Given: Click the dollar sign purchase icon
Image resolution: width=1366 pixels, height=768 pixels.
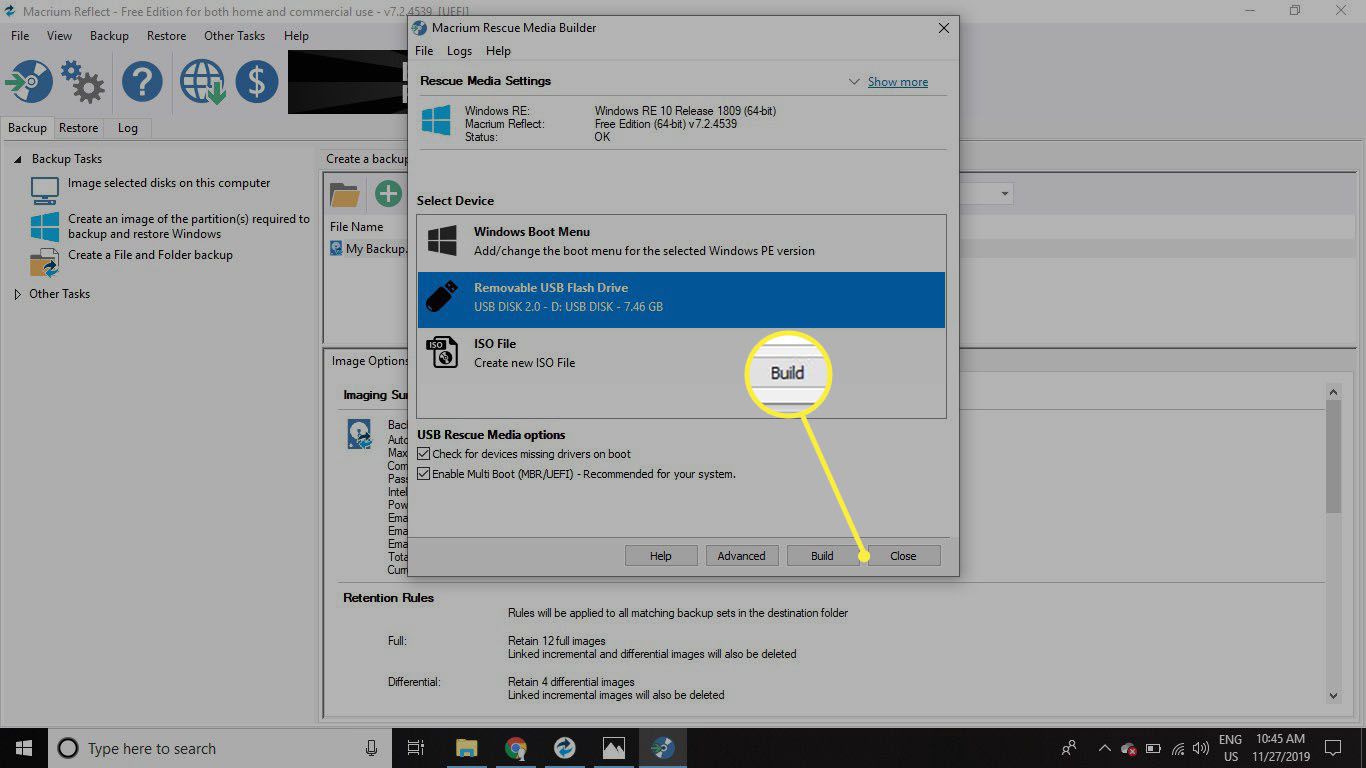Looking at the screenshot, I should 257,82.
